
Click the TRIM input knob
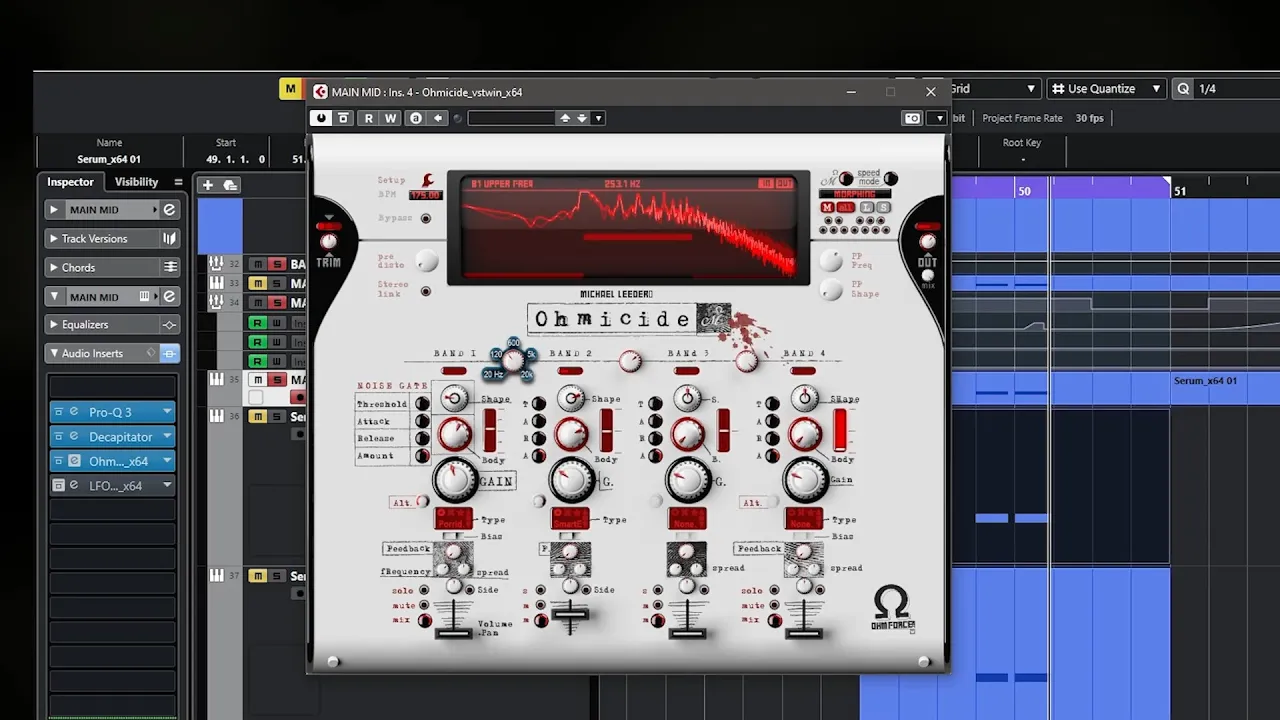(328, 241)
